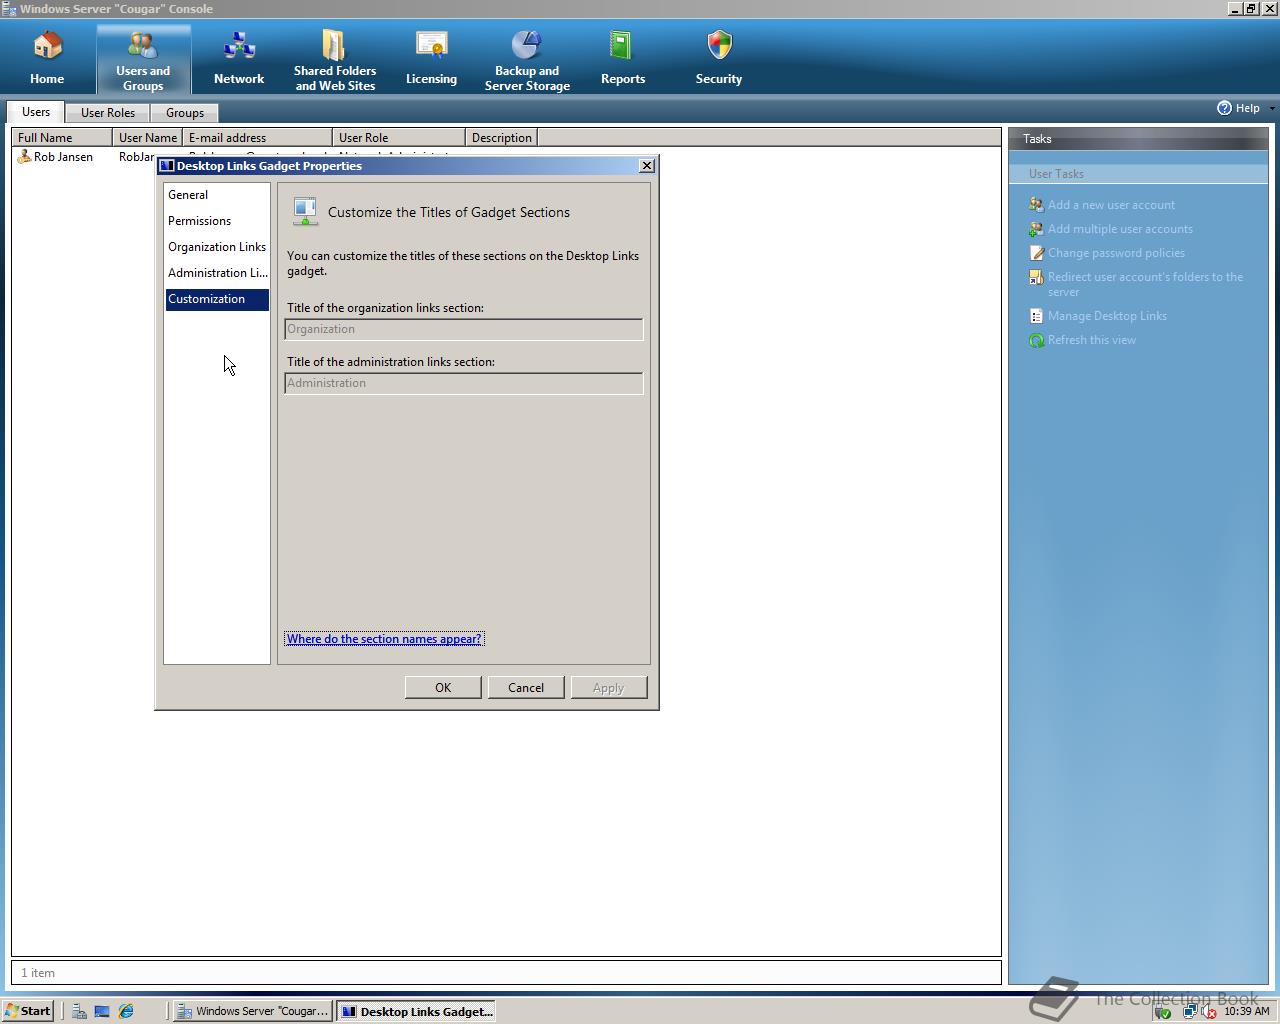This screenshot has height=1024, width=1280.
Task: Launch Internet Explorer from quick launch
Action: [x=126, y=1011]
